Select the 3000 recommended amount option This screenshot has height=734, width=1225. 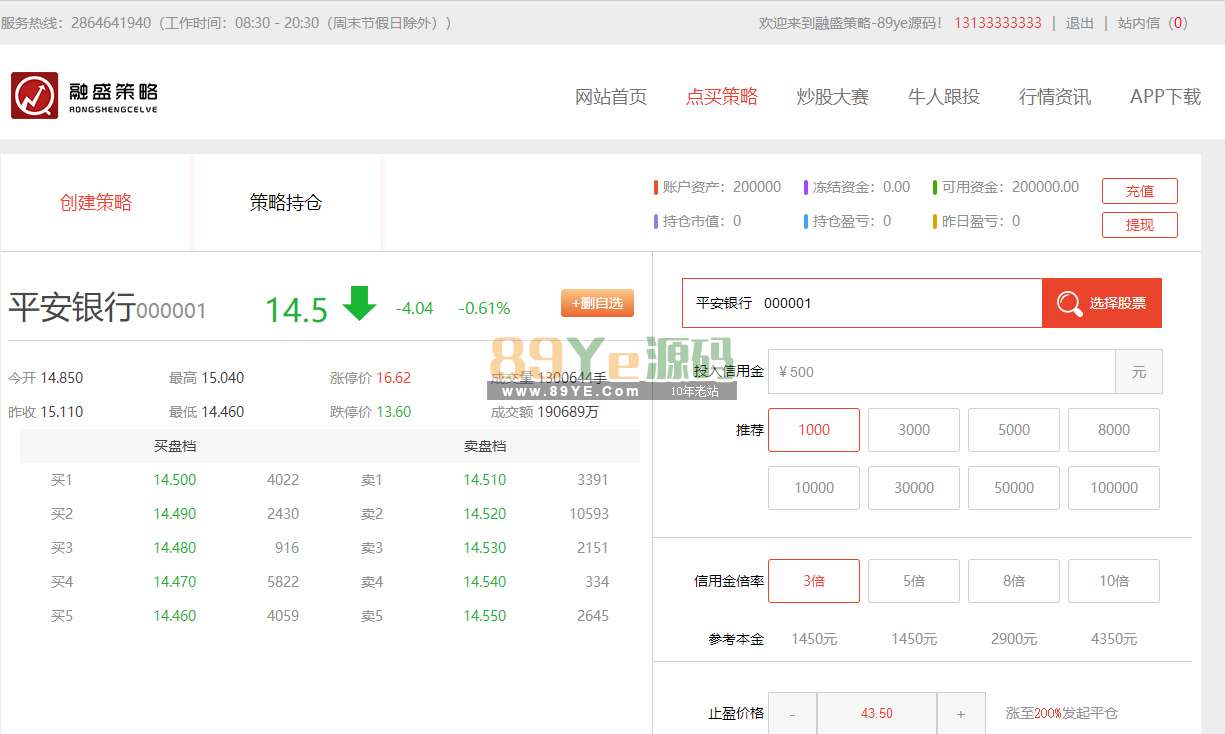[914, 430]
